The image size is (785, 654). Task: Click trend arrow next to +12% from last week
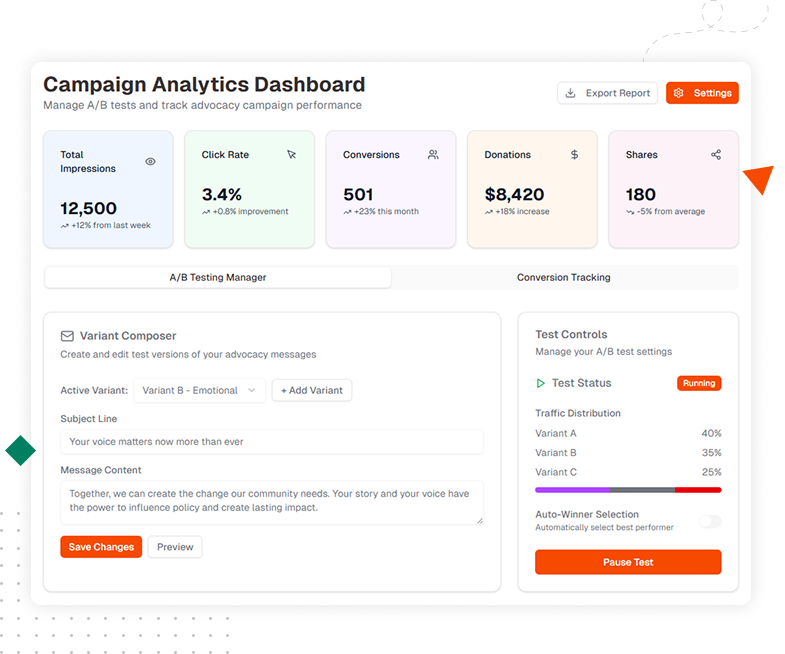65,226
